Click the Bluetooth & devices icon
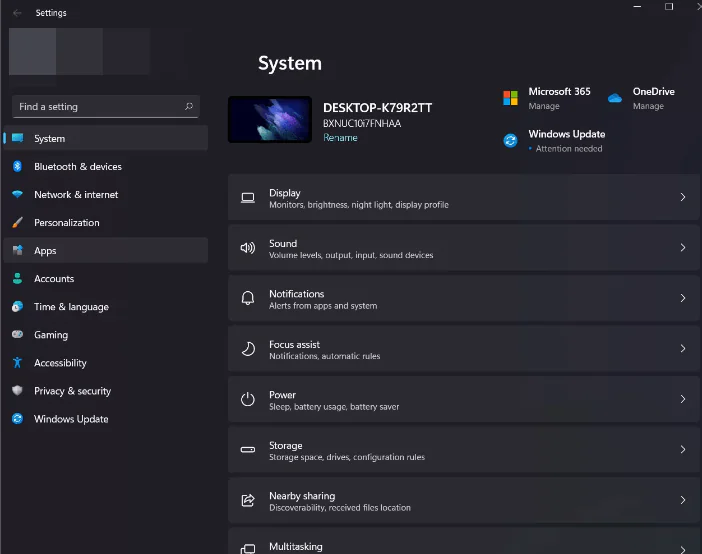The width and height of the screenshot is (702, 554). coord(17,167)
